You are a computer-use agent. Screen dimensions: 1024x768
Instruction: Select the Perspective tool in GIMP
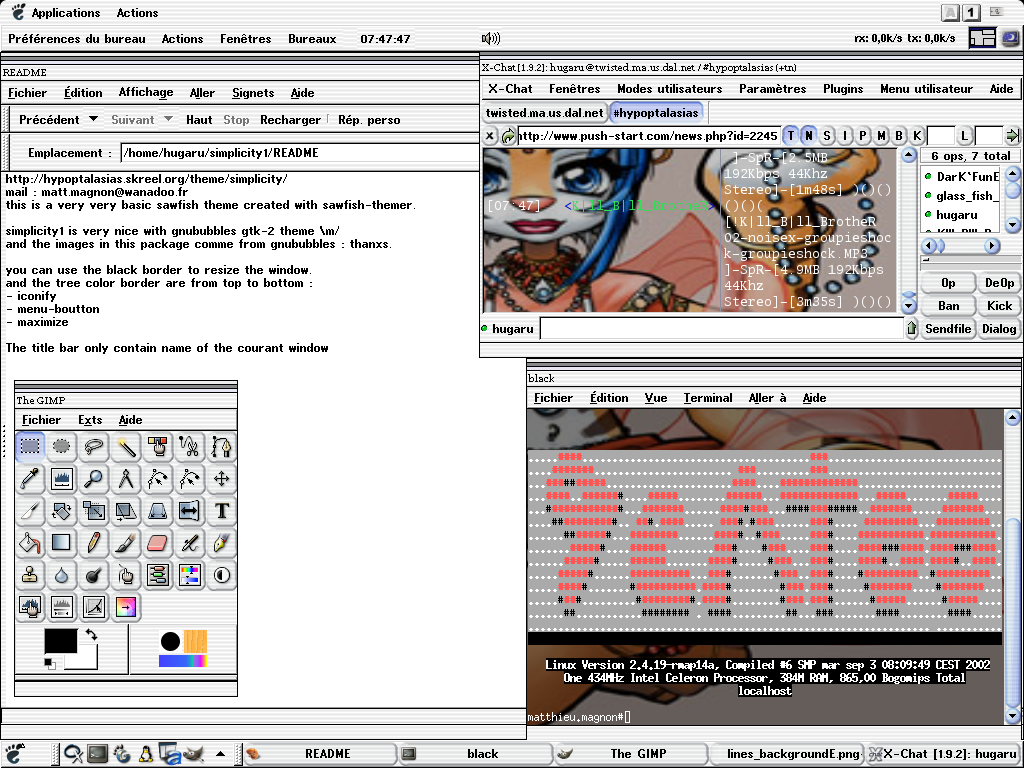pyautogui.click(x=157, y=511)
